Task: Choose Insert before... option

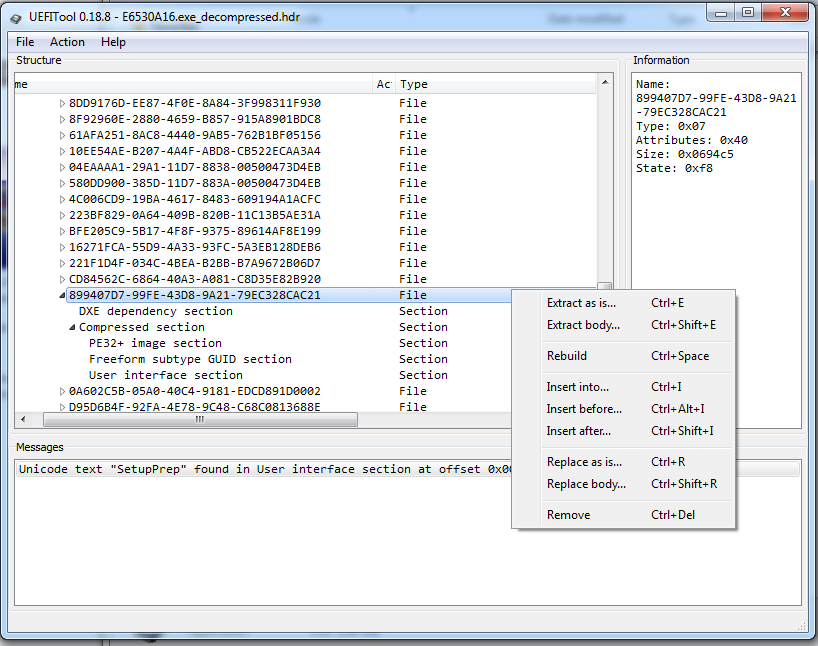Action: (x=623, y=409)
